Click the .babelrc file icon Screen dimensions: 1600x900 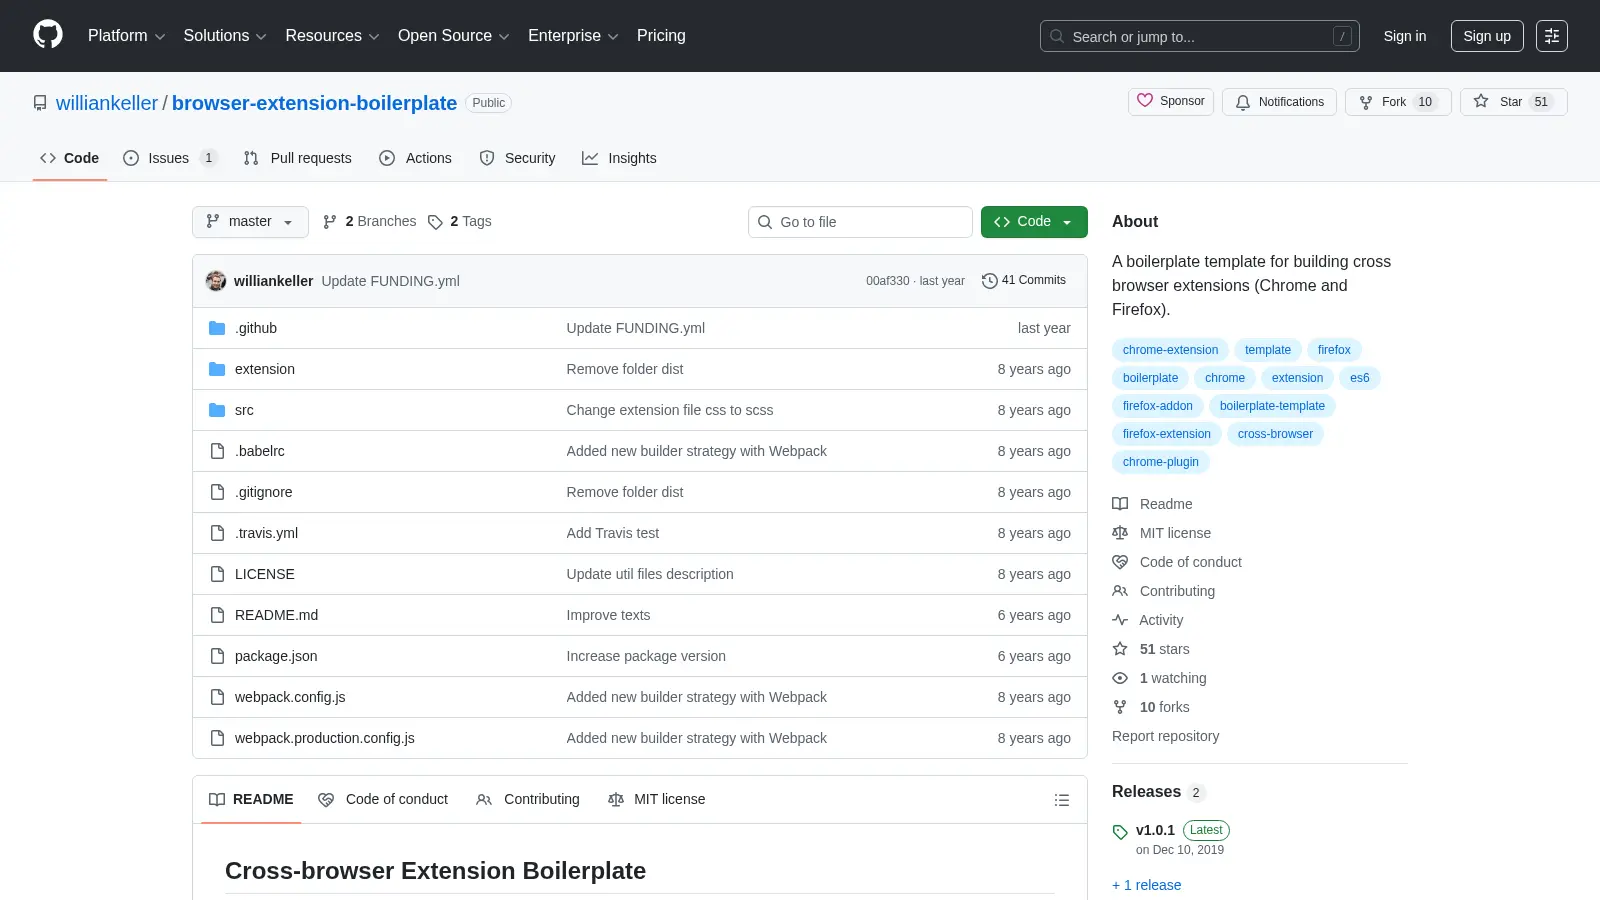217,451
